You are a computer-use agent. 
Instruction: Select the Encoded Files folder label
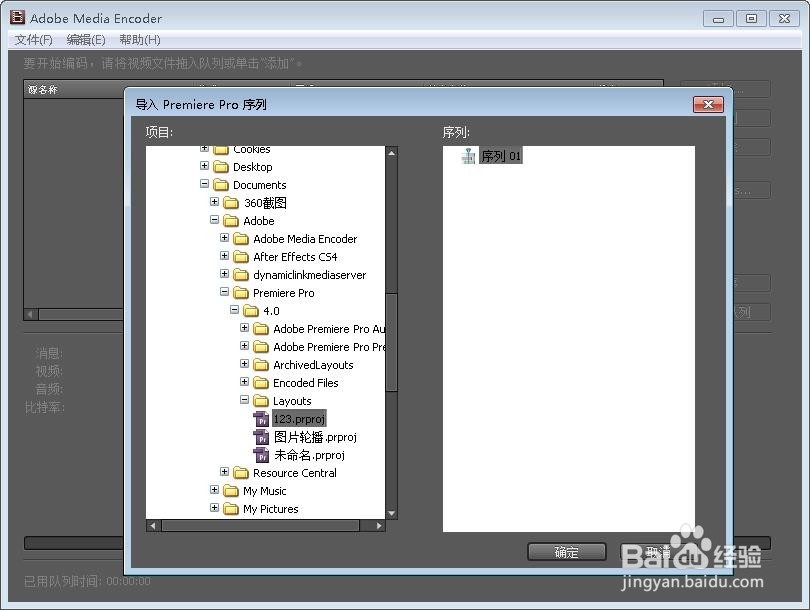pyautogui.click(x=306, y=383)
